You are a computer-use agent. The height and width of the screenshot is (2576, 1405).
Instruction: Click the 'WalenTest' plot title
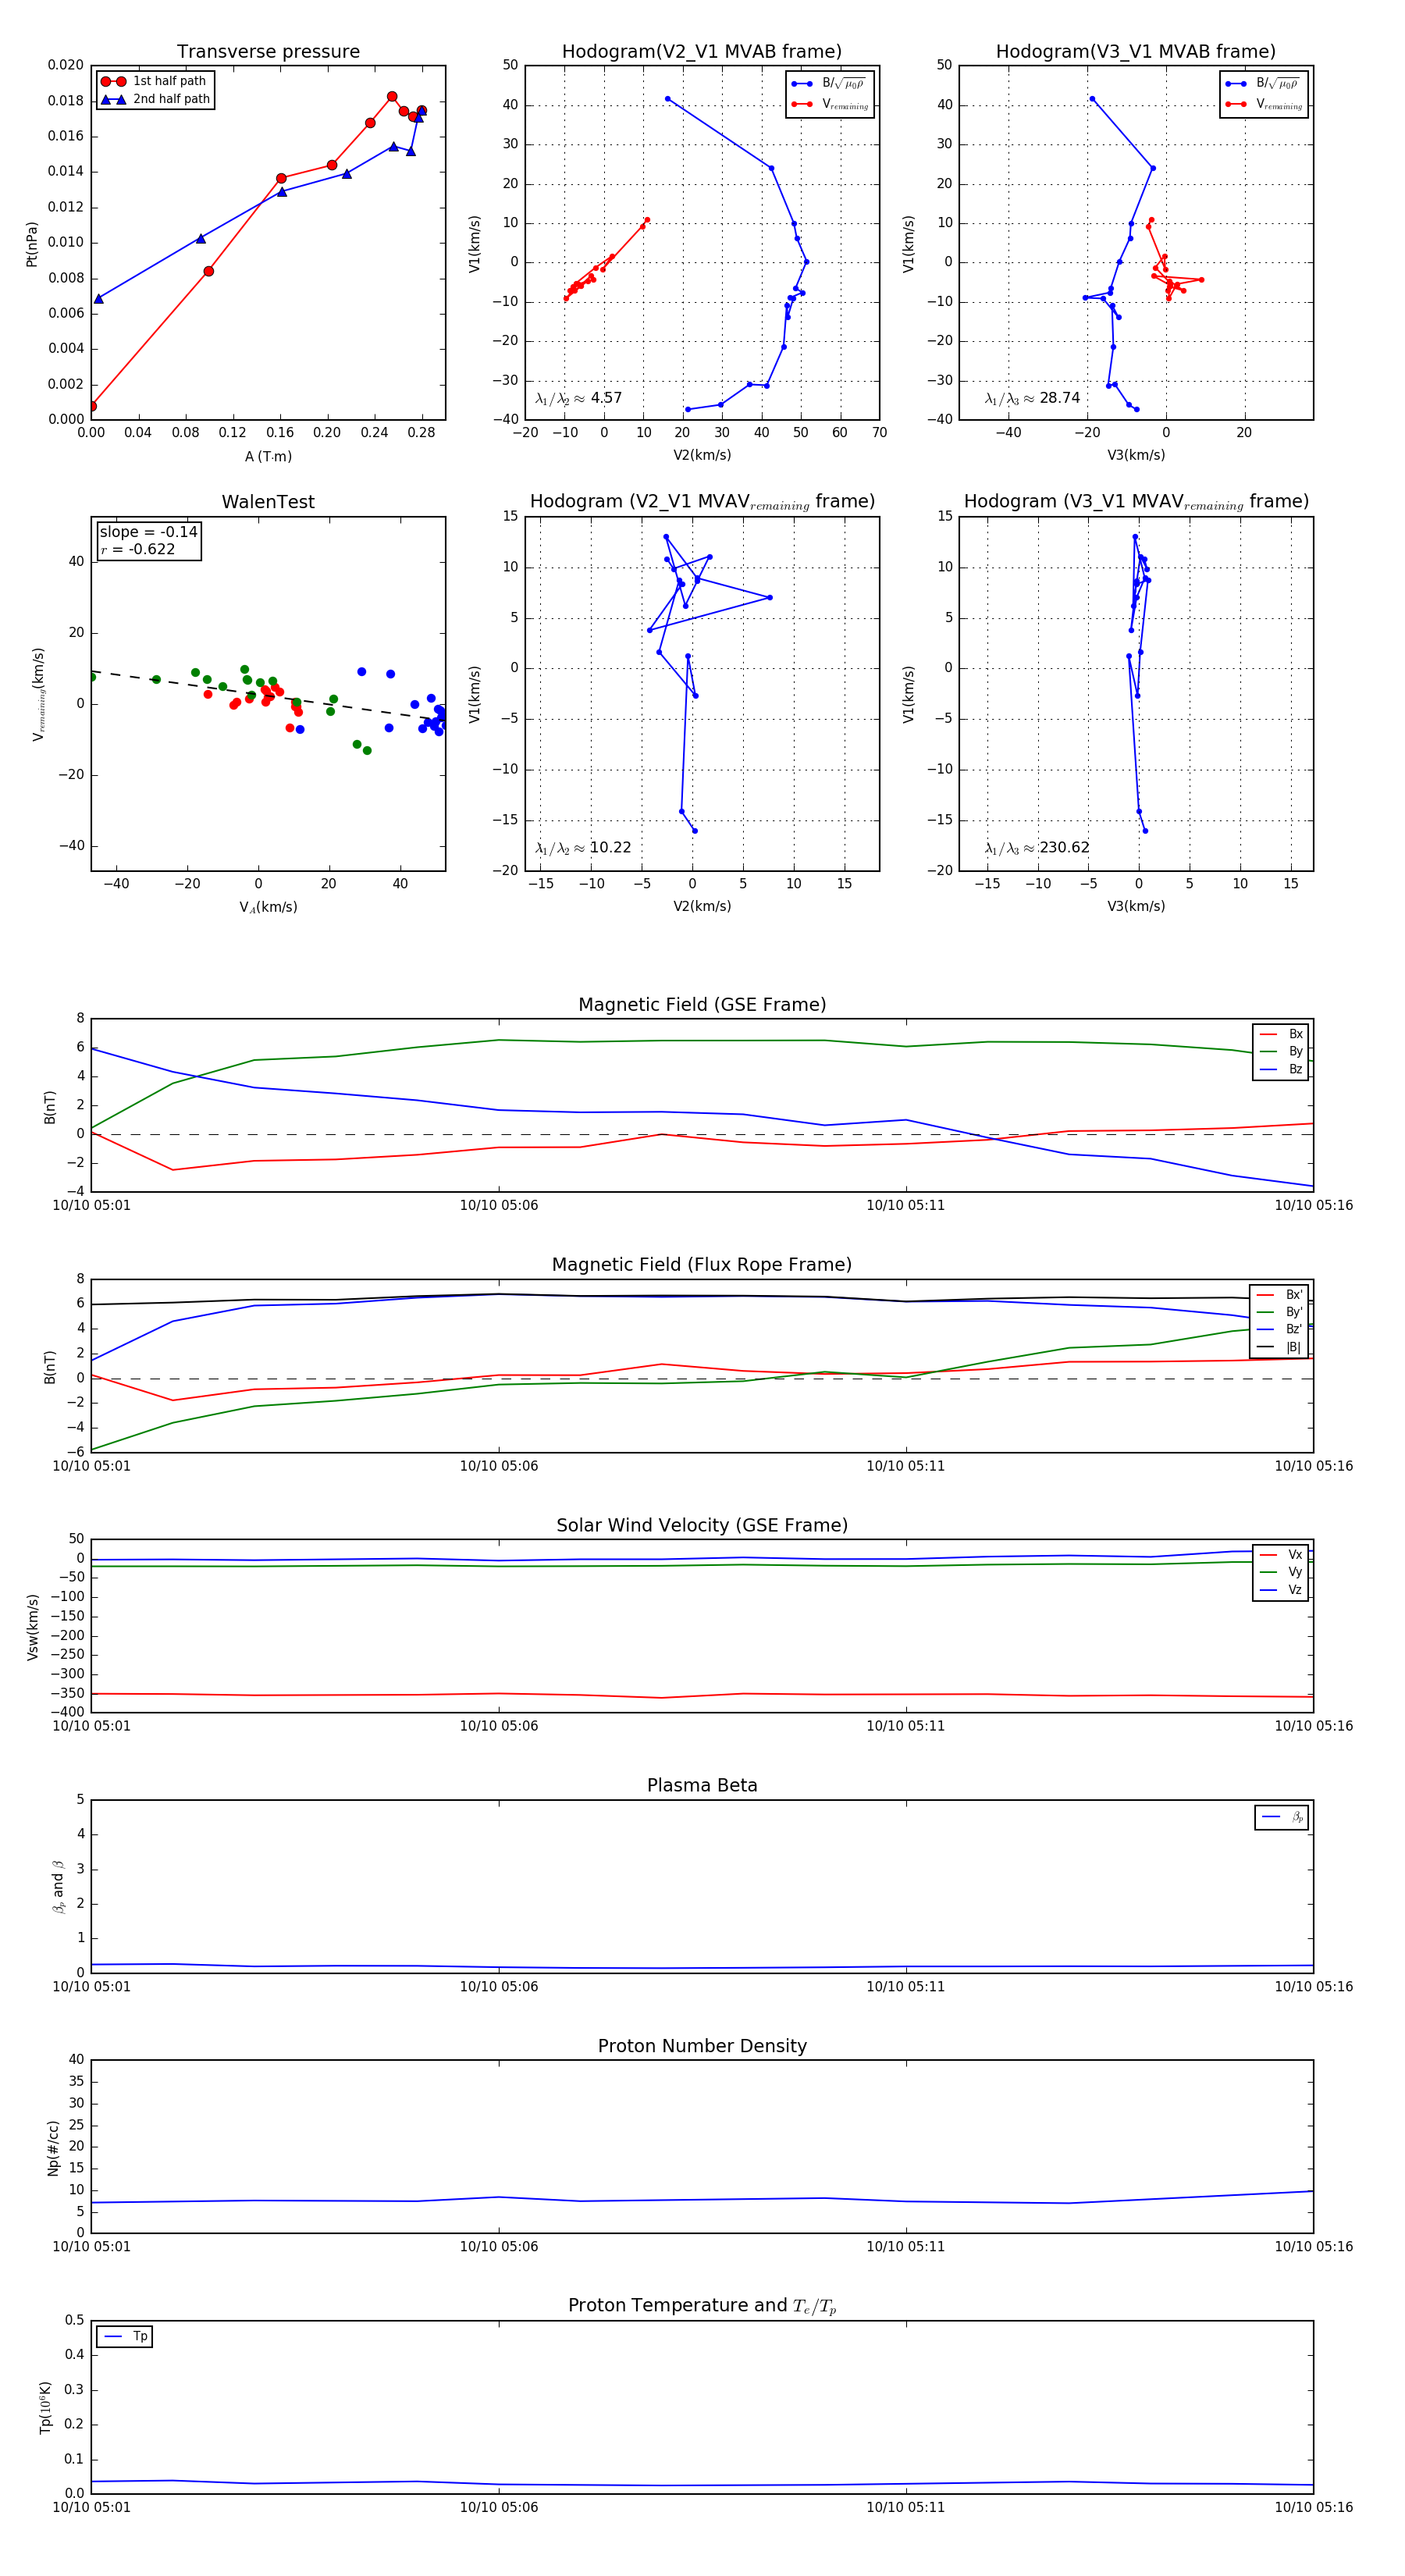(268, 502)
